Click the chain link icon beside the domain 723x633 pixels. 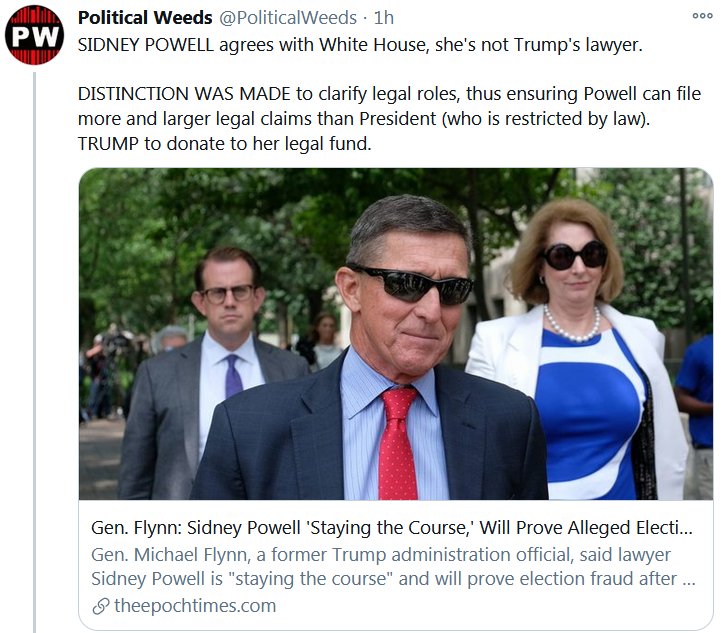tap(100, 606)
